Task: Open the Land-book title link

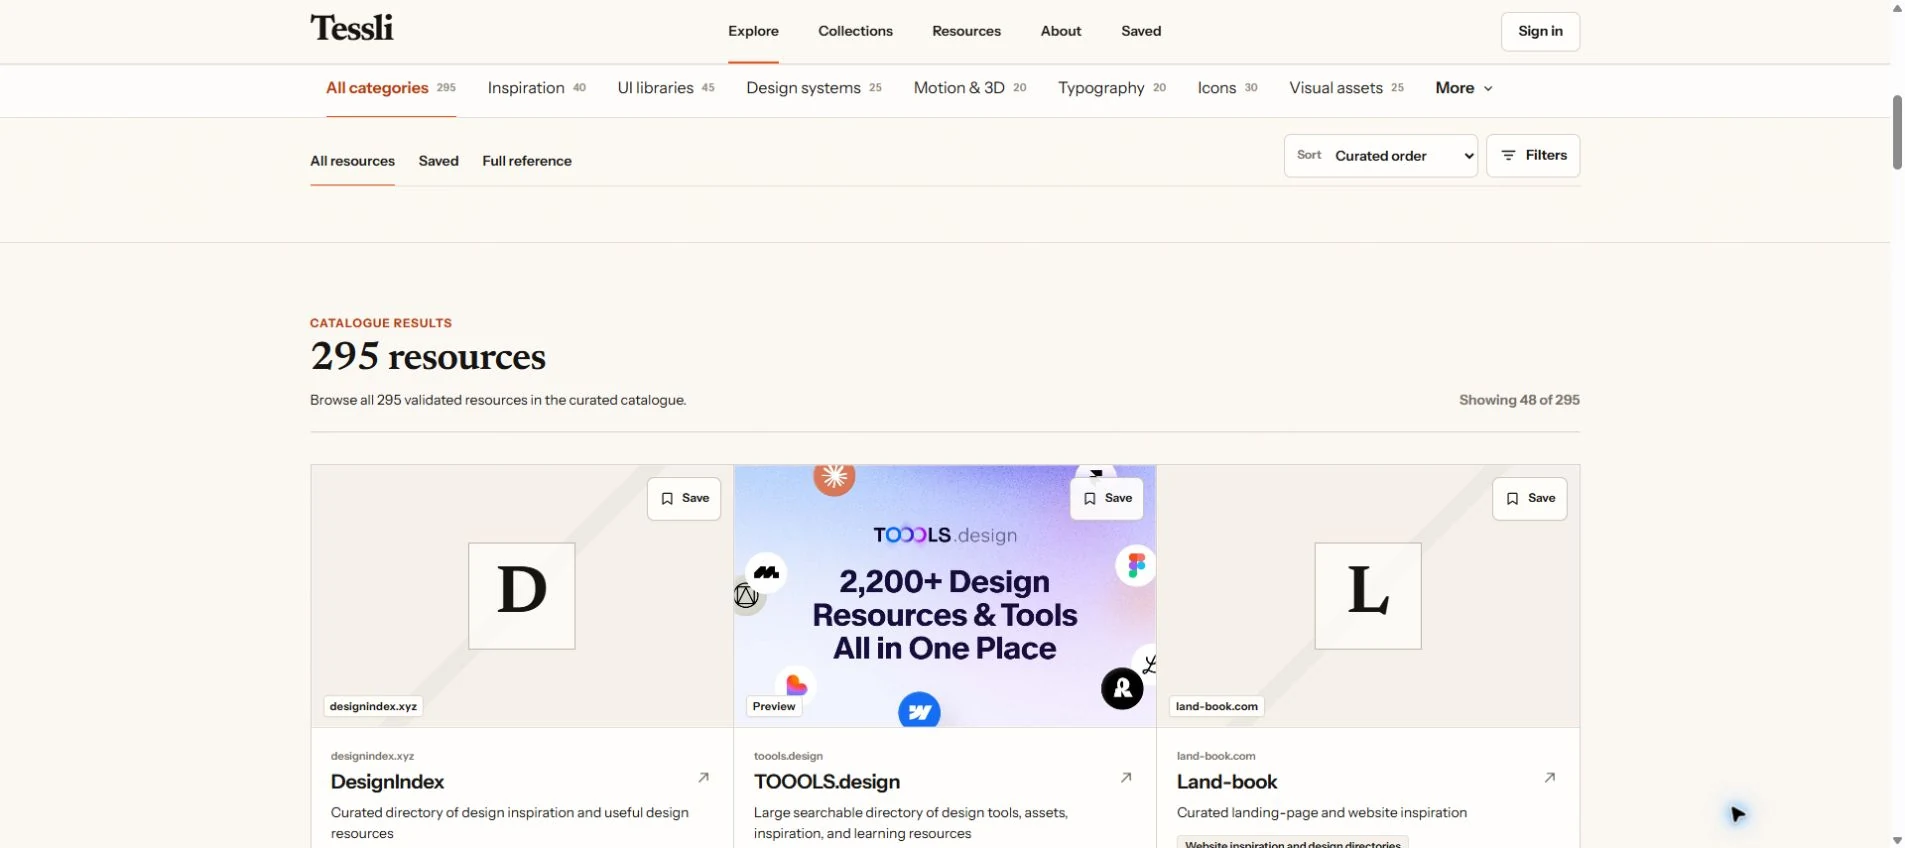Action: pyautogui.click(x=1227, y=782)
